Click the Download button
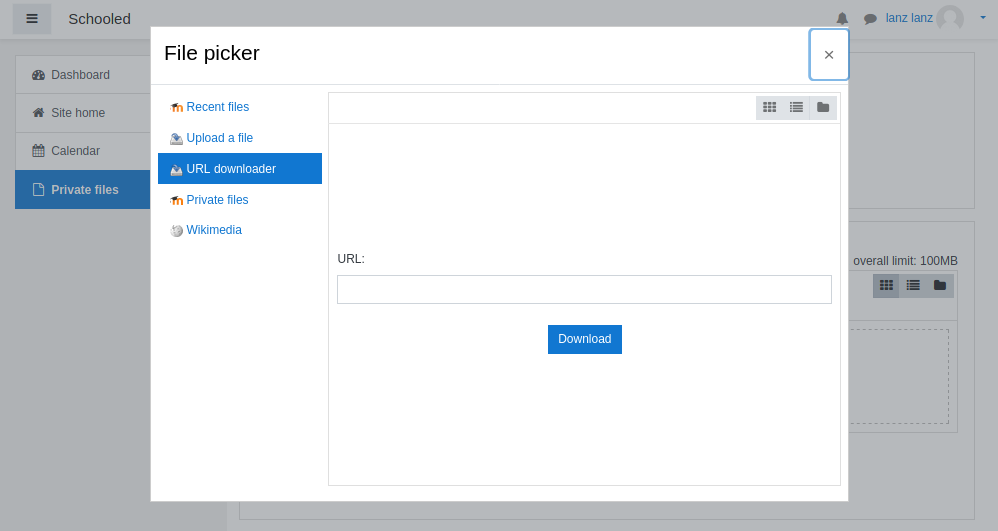The width and height of the screenshot is (998, 531). pyautogui.click(x=585, y=339)
